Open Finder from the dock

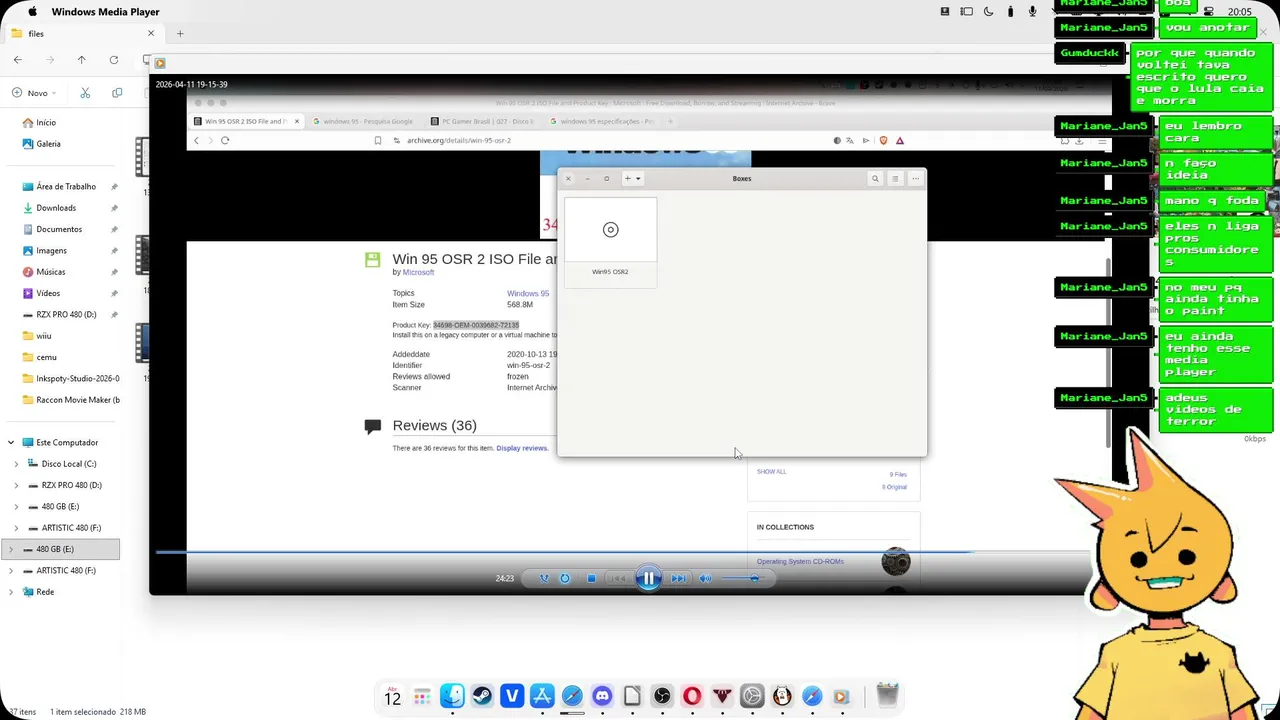[452, 696]
